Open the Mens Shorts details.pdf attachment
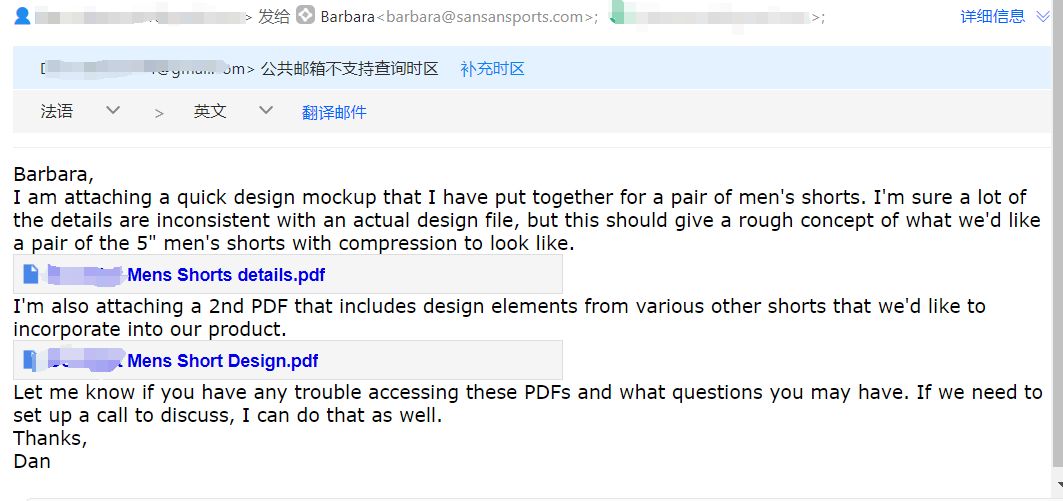The width and height of the screenshot is (1063, 501). 226,275
